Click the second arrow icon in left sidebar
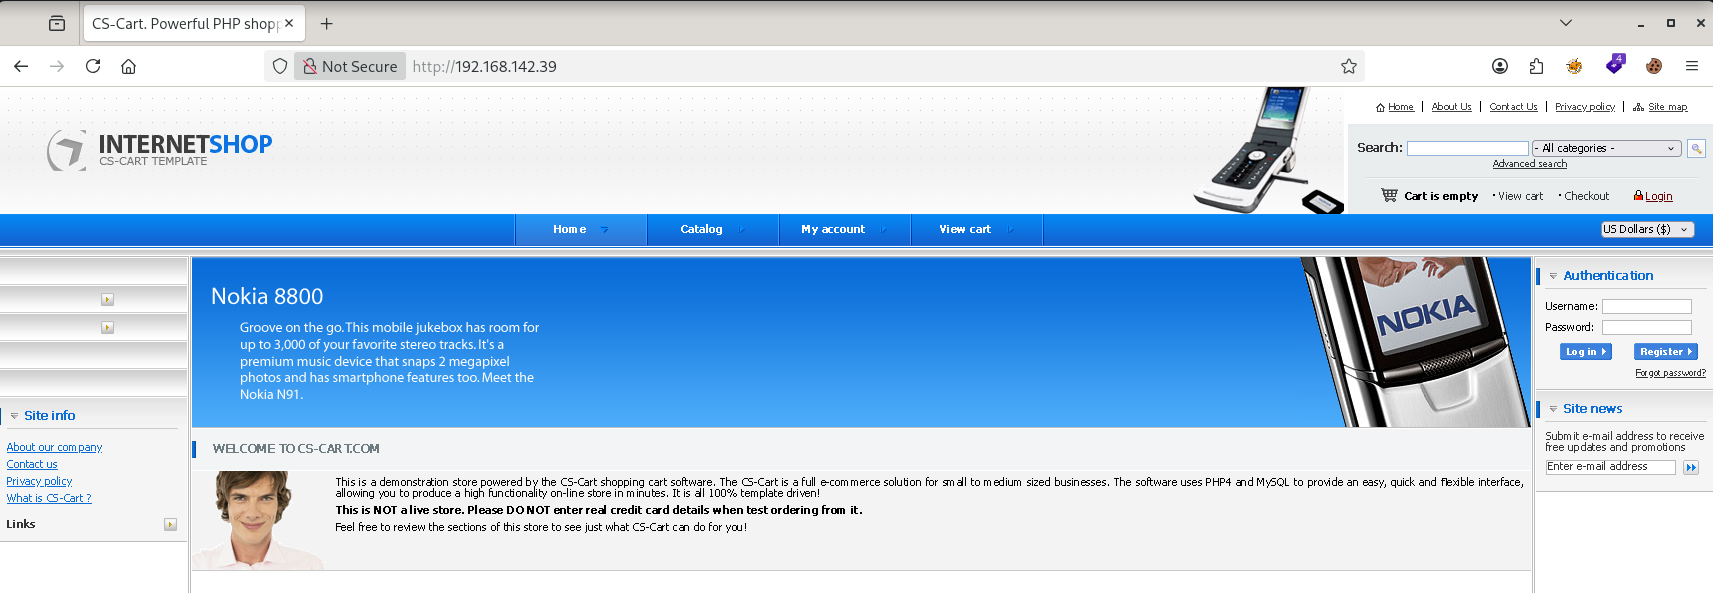Image resolution: width=1713 pixels, height=593 pixels. click(107, 327)
